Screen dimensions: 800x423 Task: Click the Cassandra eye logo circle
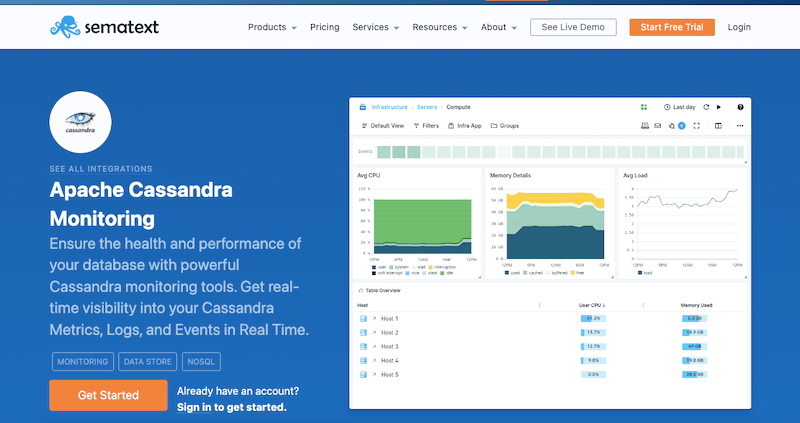80,122
